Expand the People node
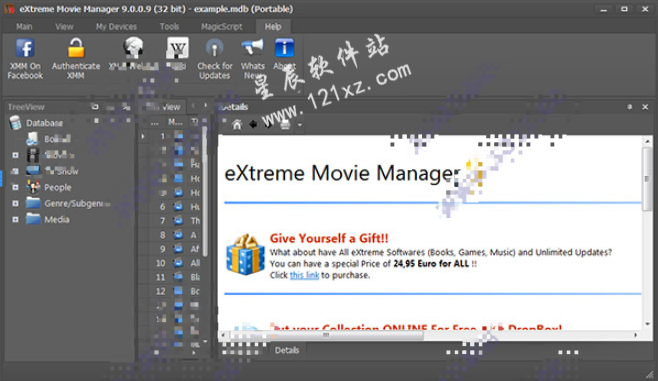 (x=15, y=187)
